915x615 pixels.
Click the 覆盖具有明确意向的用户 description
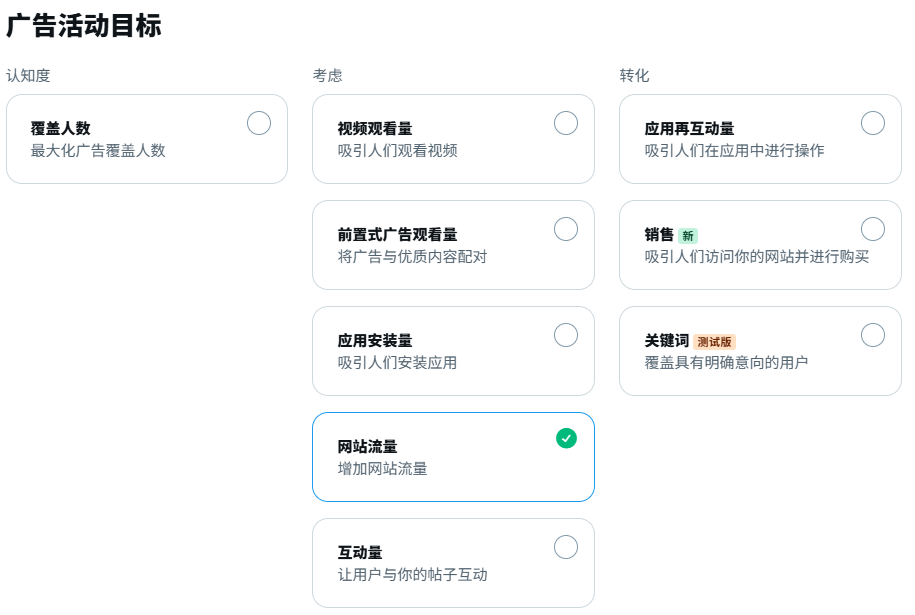pyautogui.click(x=726, y=363)
